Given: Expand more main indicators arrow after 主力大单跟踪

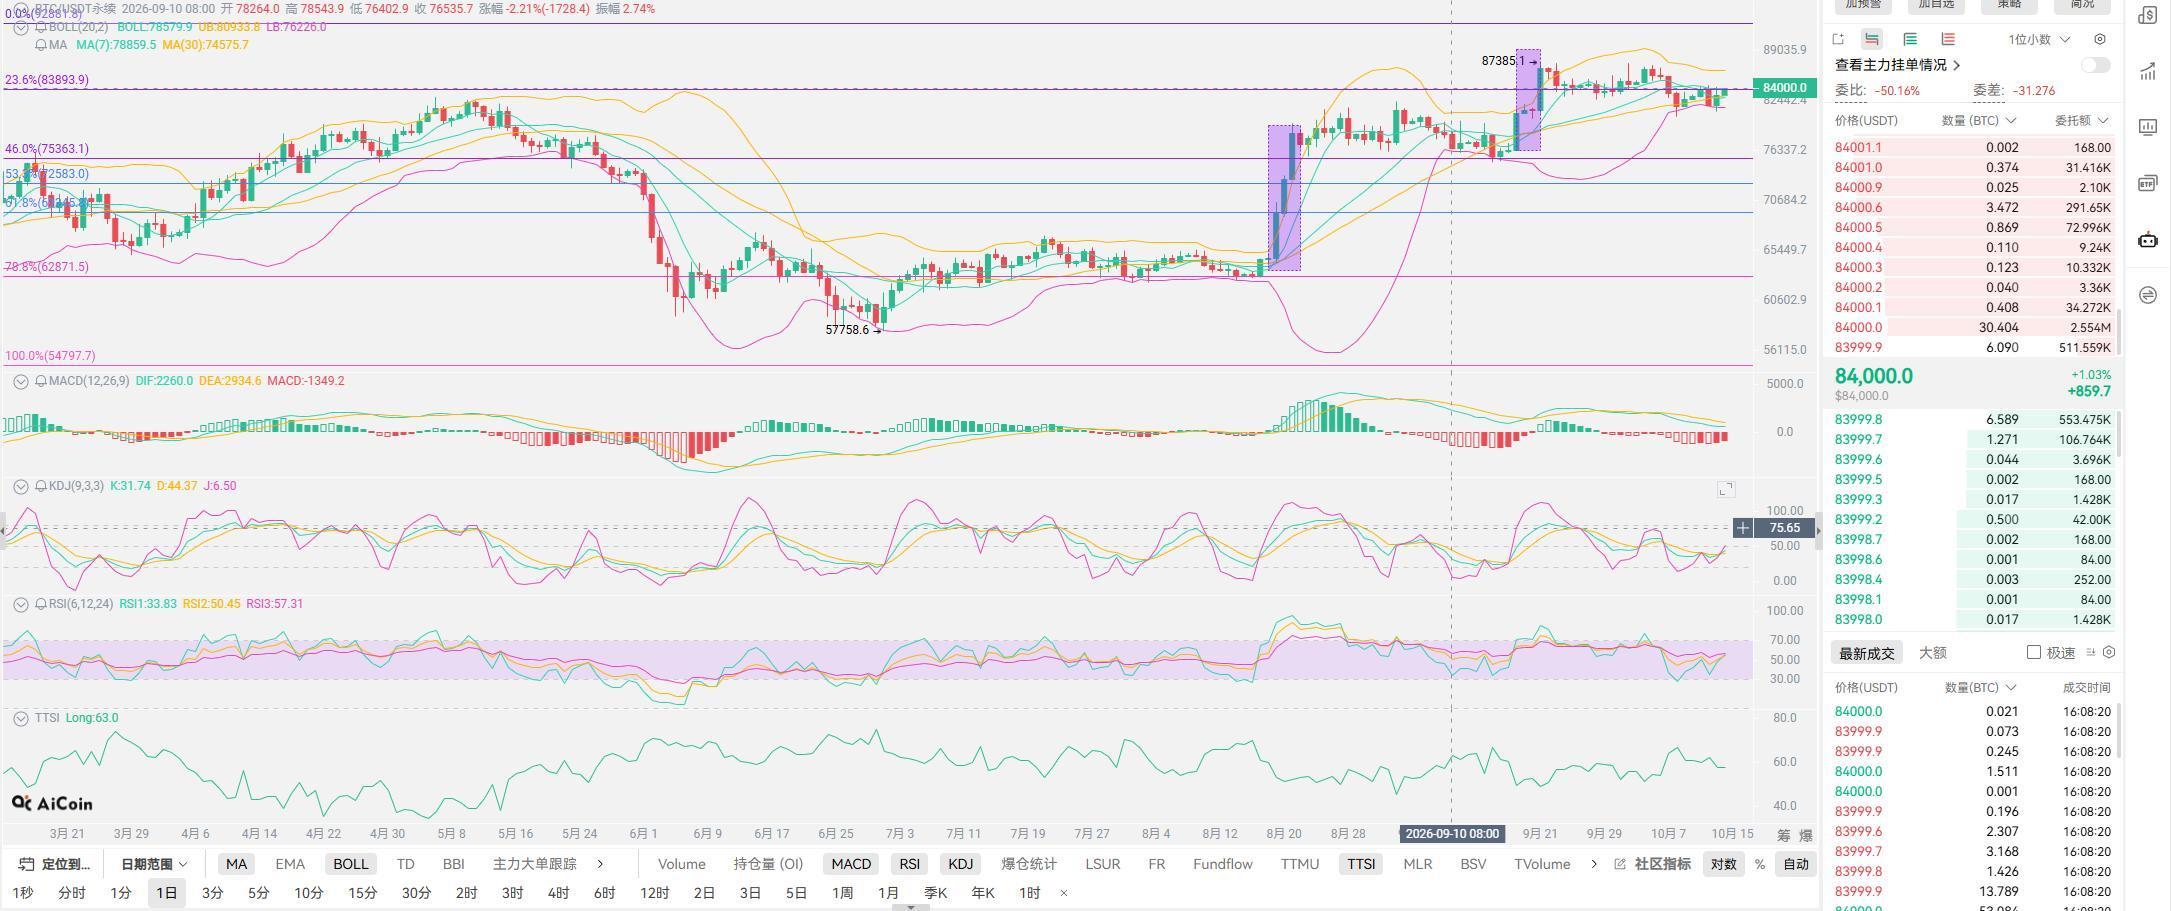Looking at the screenshot, I should coord(600,864).
